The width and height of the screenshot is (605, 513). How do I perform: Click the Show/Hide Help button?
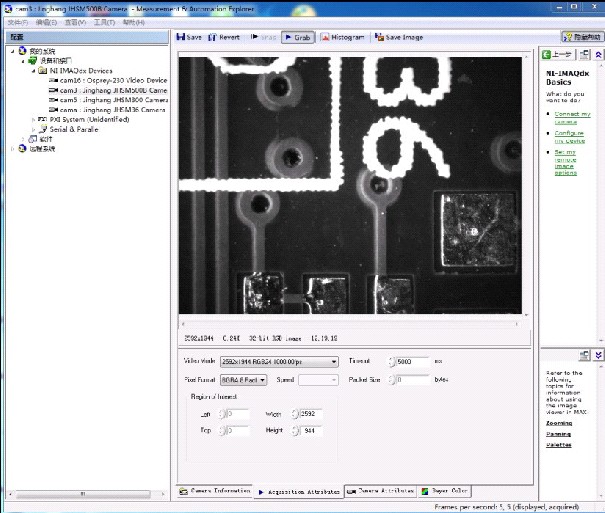pos(583,37)
